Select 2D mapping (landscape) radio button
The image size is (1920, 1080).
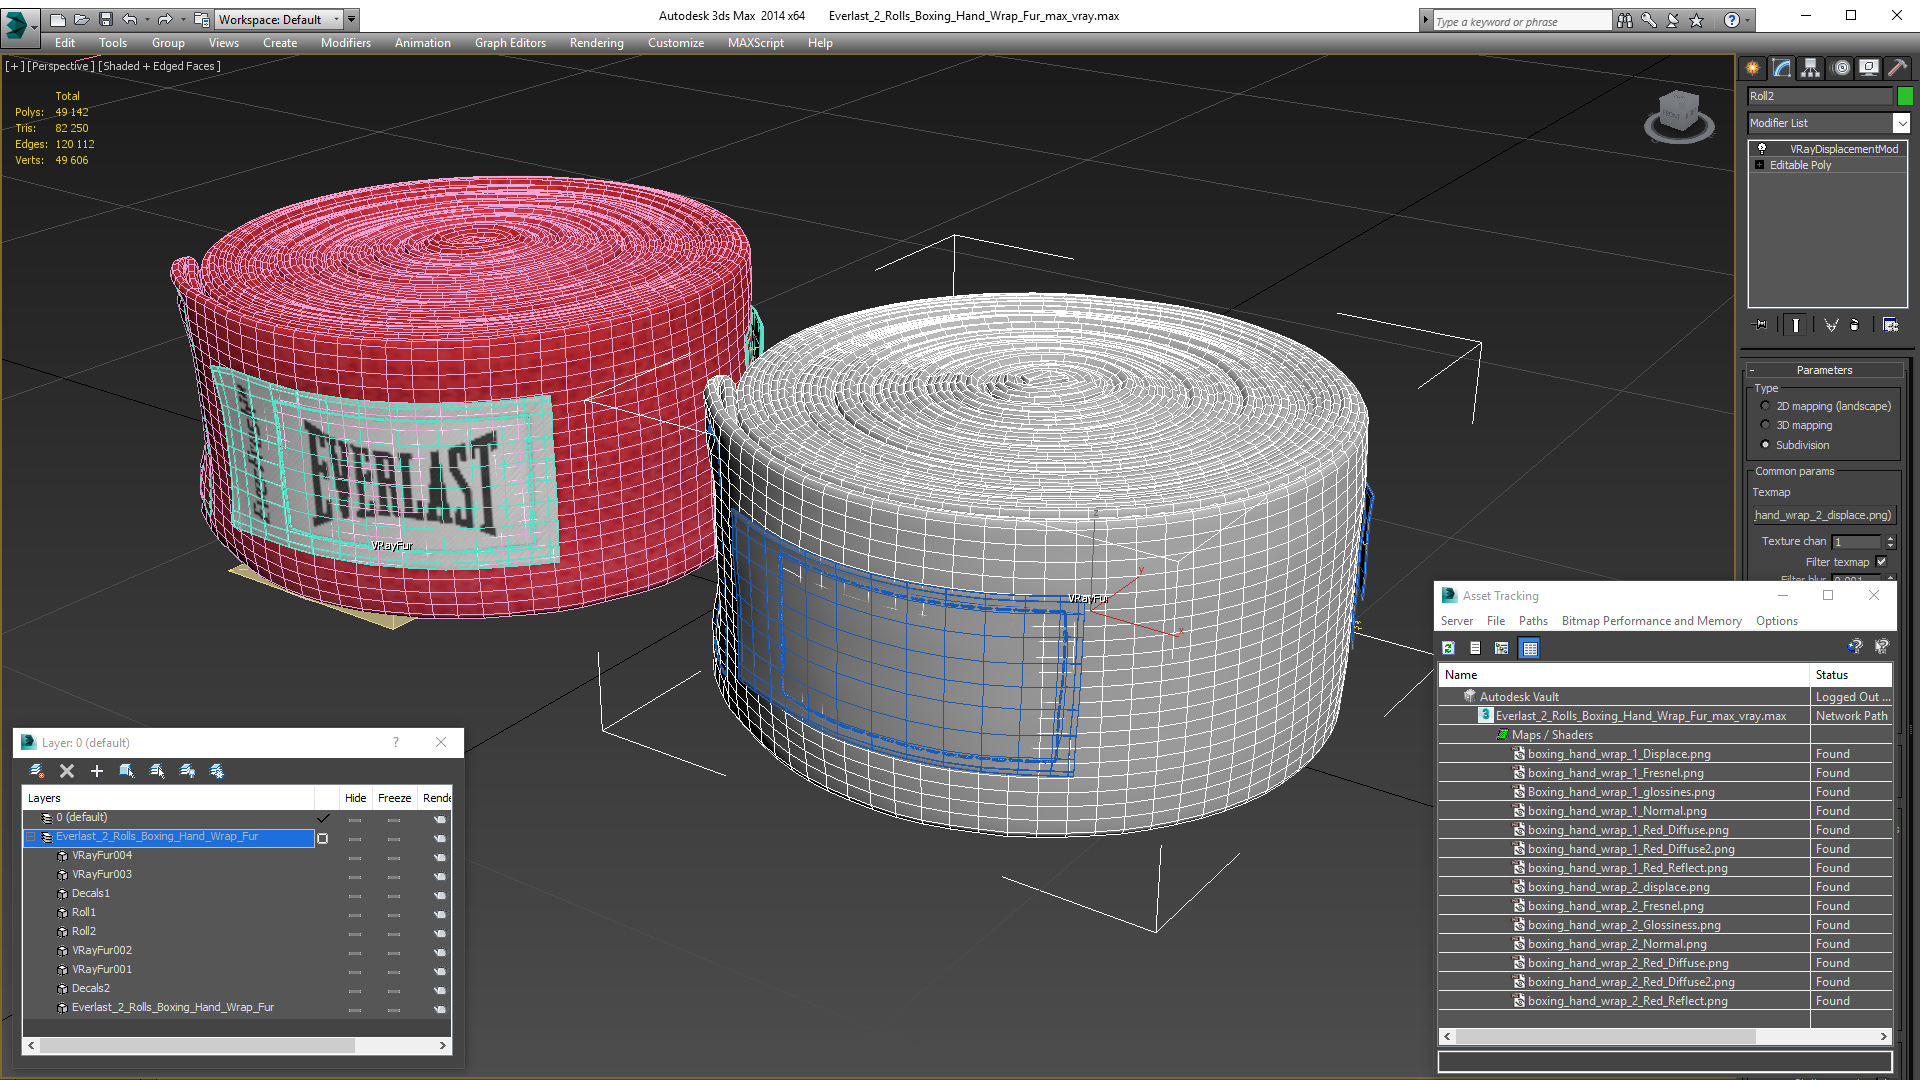1765,406
